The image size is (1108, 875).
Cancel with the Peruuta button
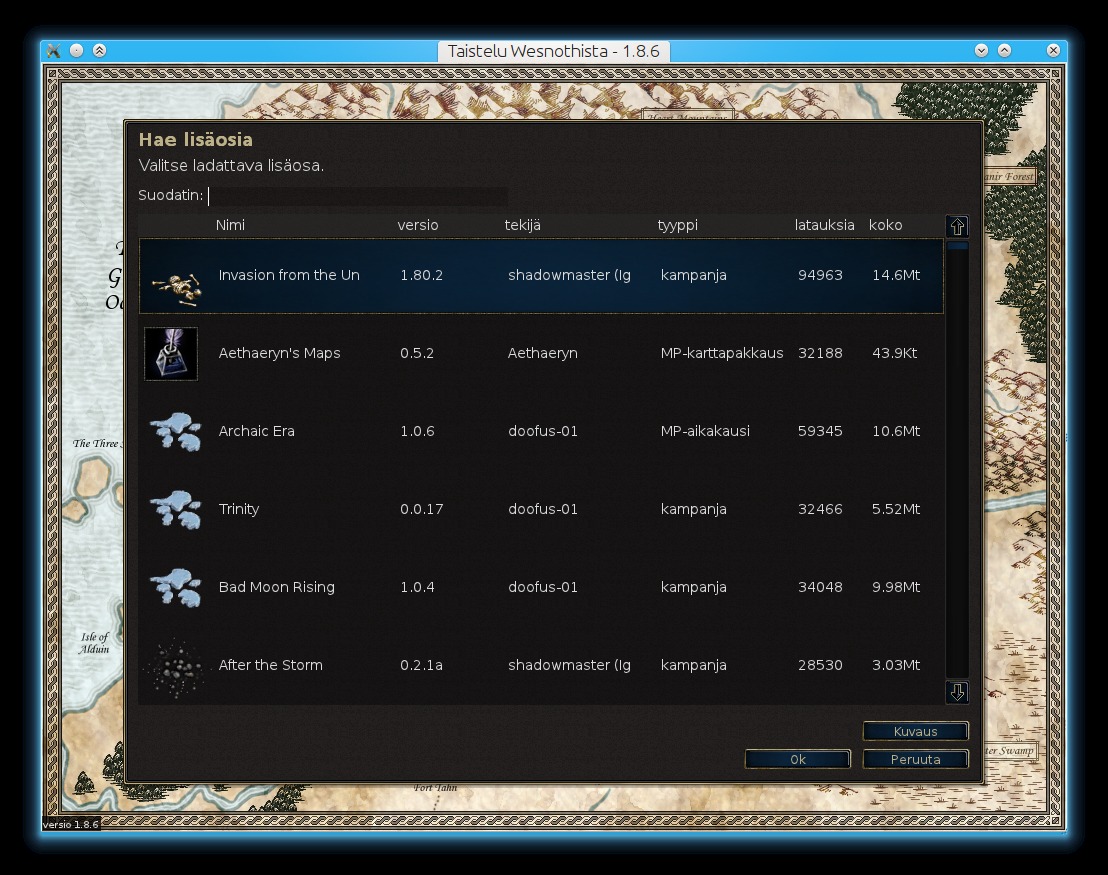(x=916, y=759)
